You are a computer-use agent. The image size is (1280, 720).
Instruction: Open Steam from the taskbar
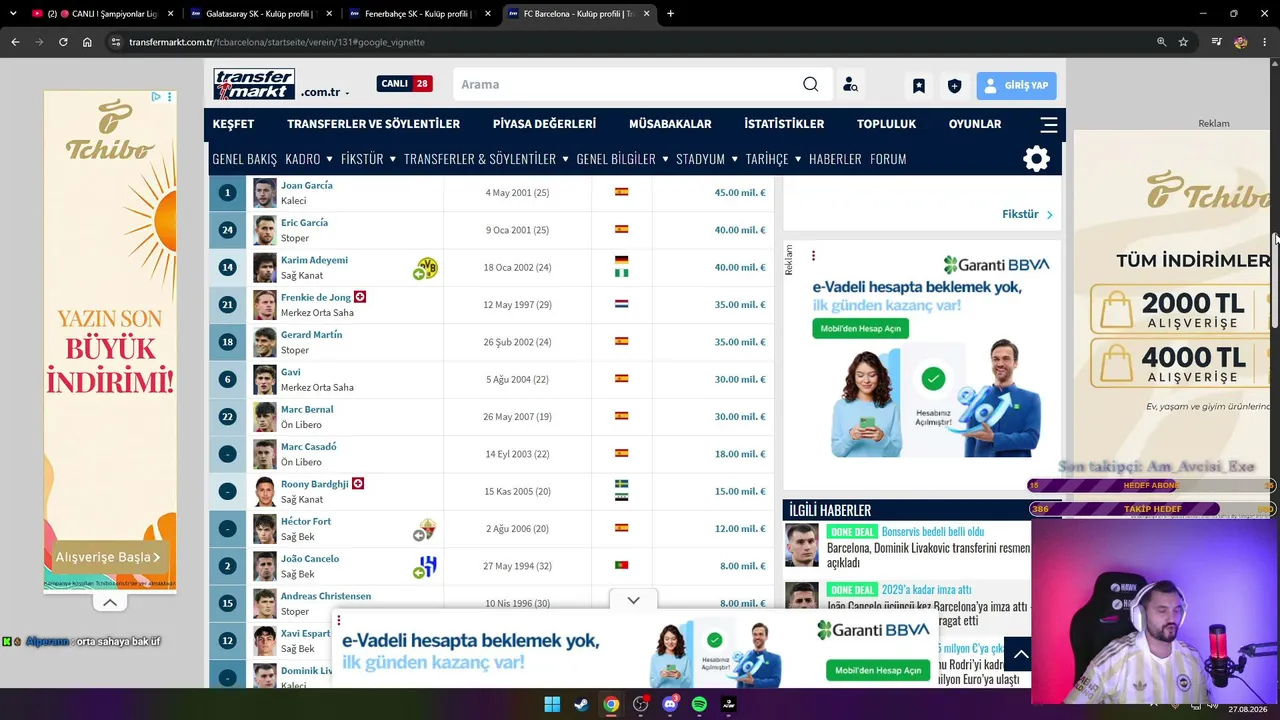[581, 704]
